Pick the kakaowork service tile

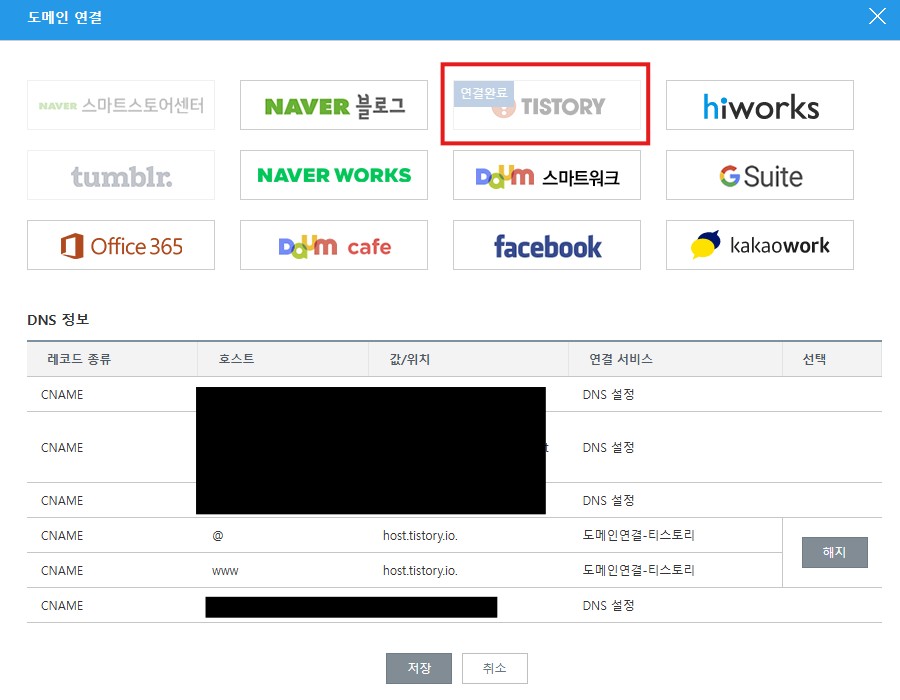click(x=759, y=245)
